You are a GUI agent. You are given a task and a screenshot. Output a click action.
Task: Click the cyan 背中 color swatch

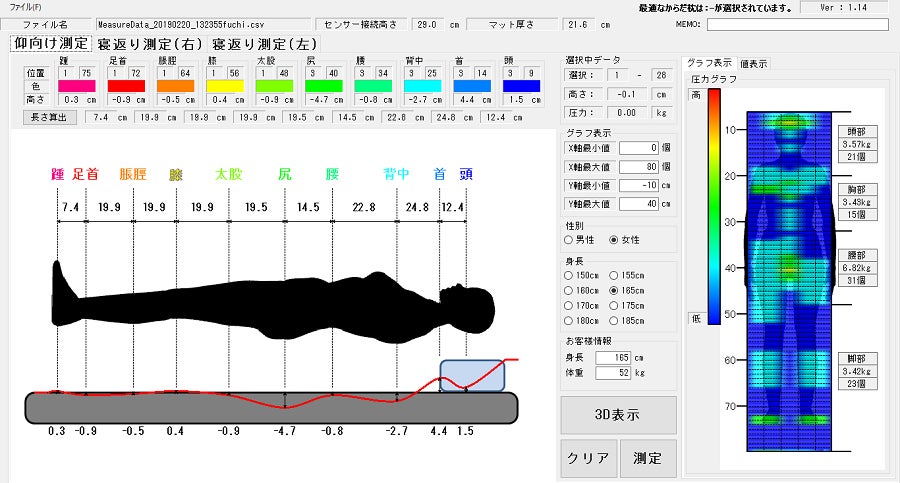pos(418,87)
